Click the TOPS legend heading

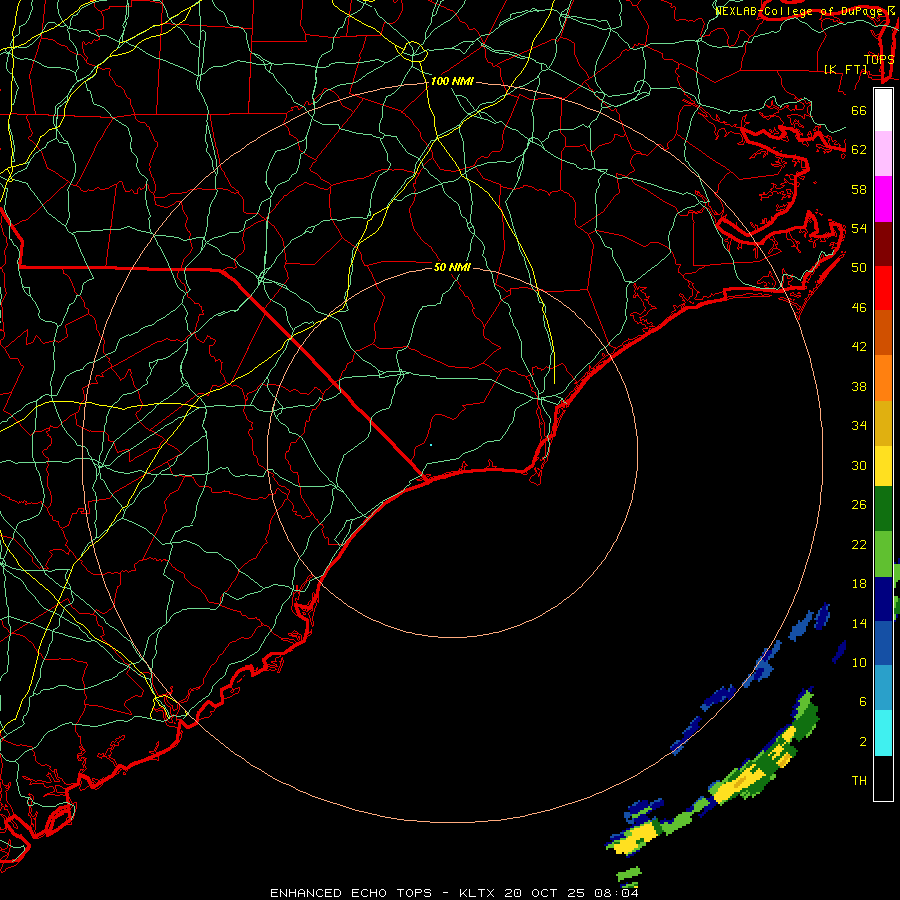879,59
